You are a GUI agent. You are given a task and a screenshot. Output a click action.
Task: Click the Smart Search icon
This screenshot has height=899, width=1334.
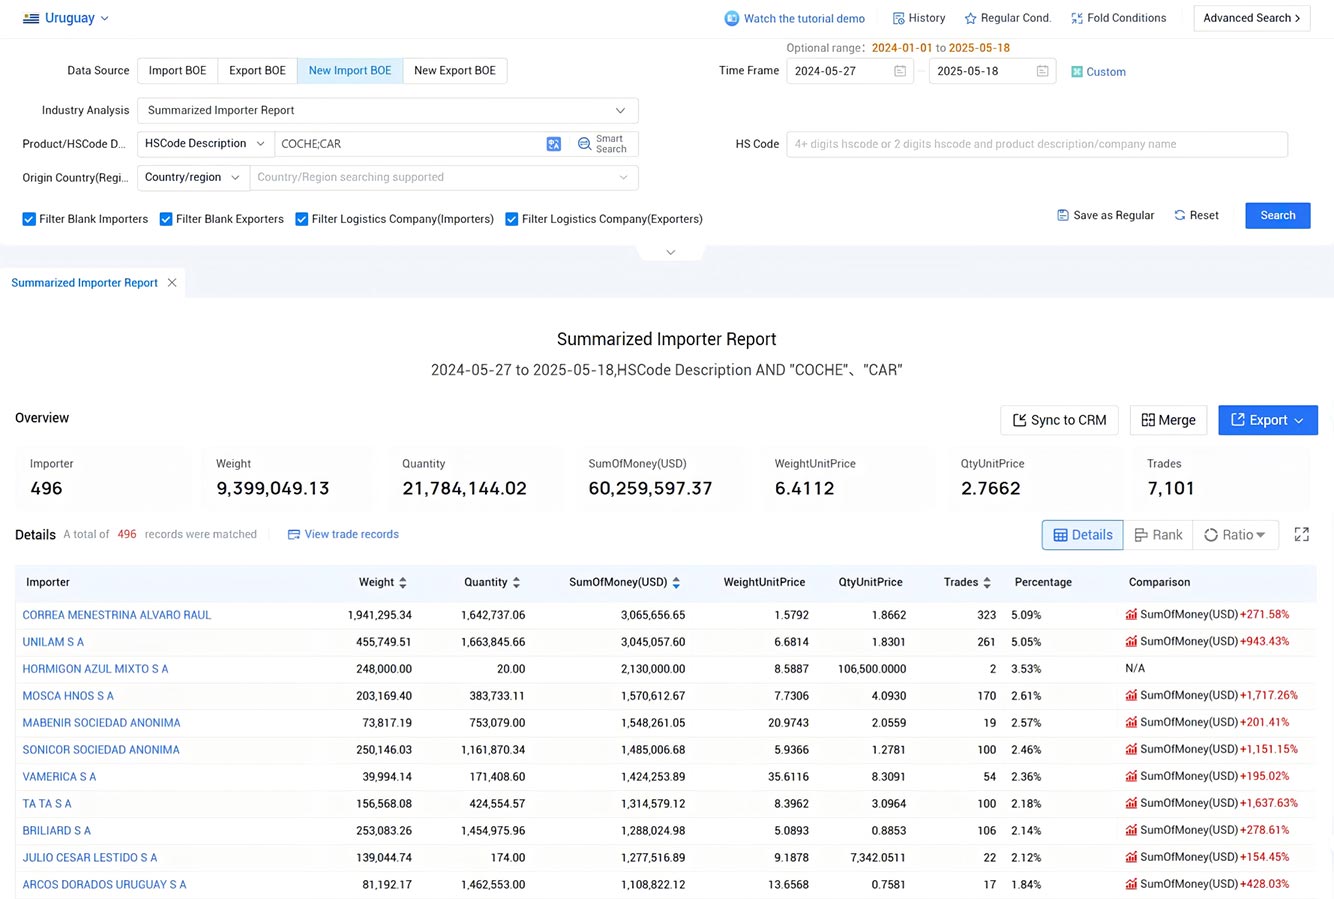click(584, 144)
